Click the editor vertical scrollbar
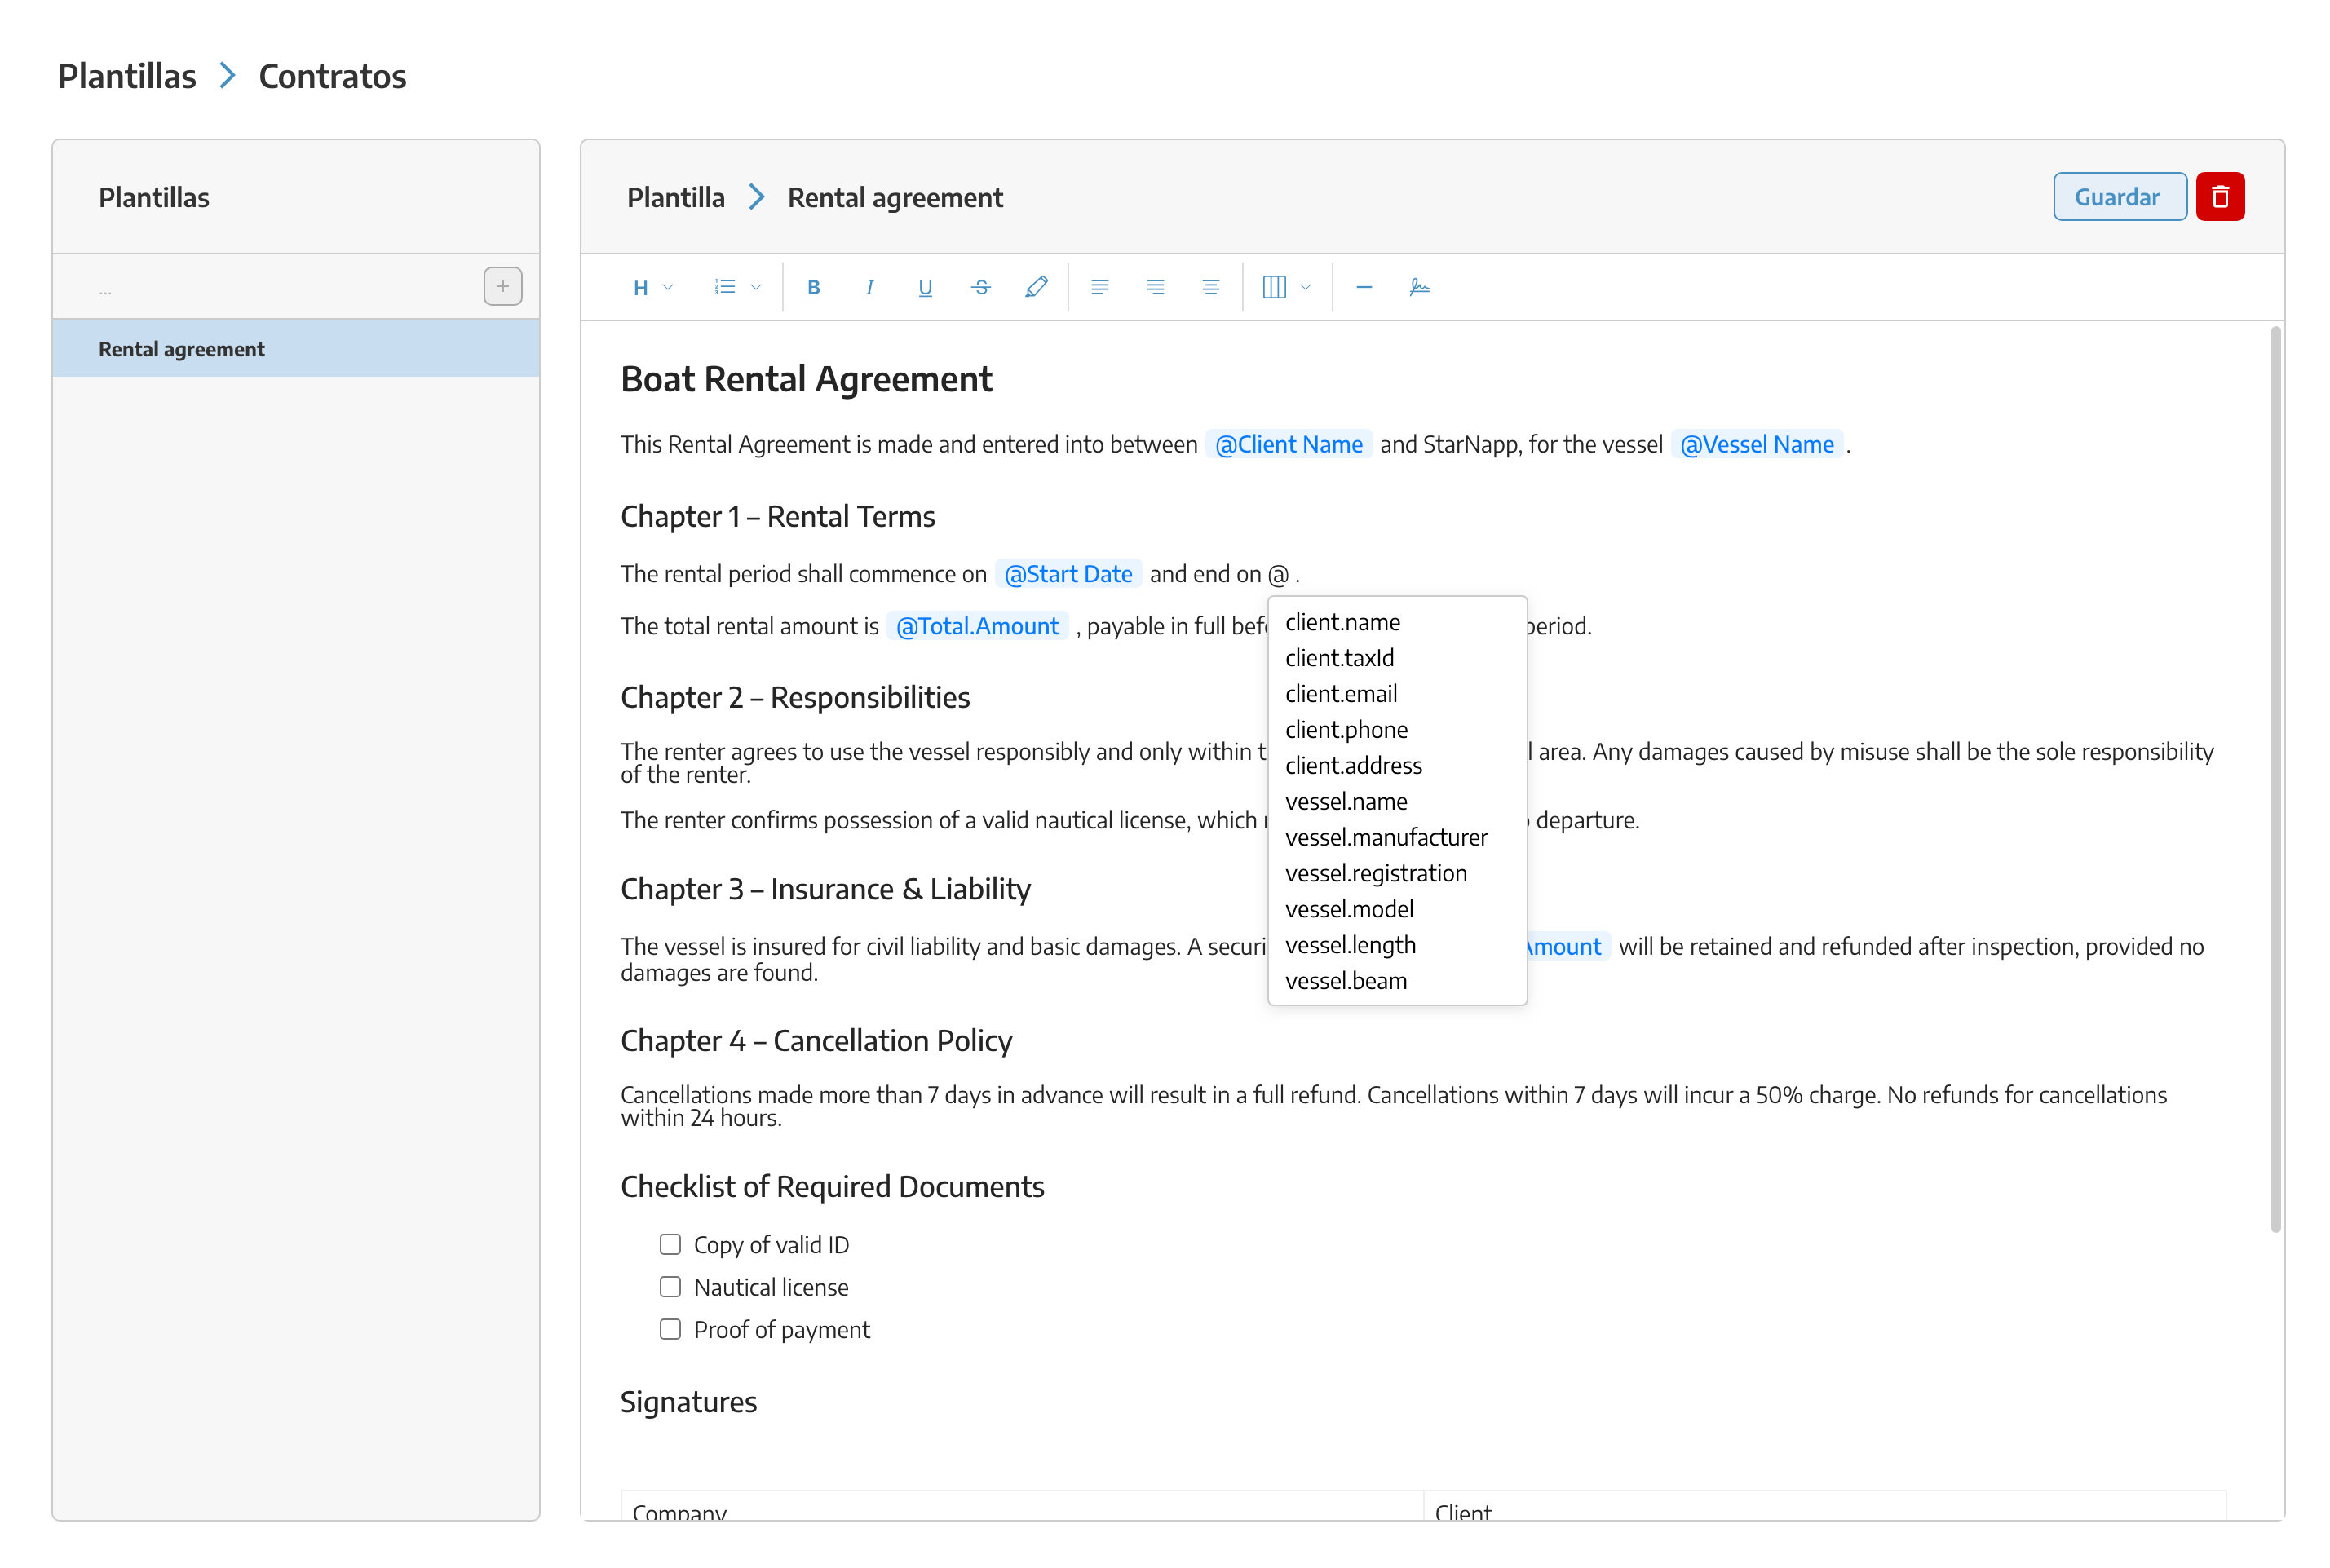 point(2275,780)
